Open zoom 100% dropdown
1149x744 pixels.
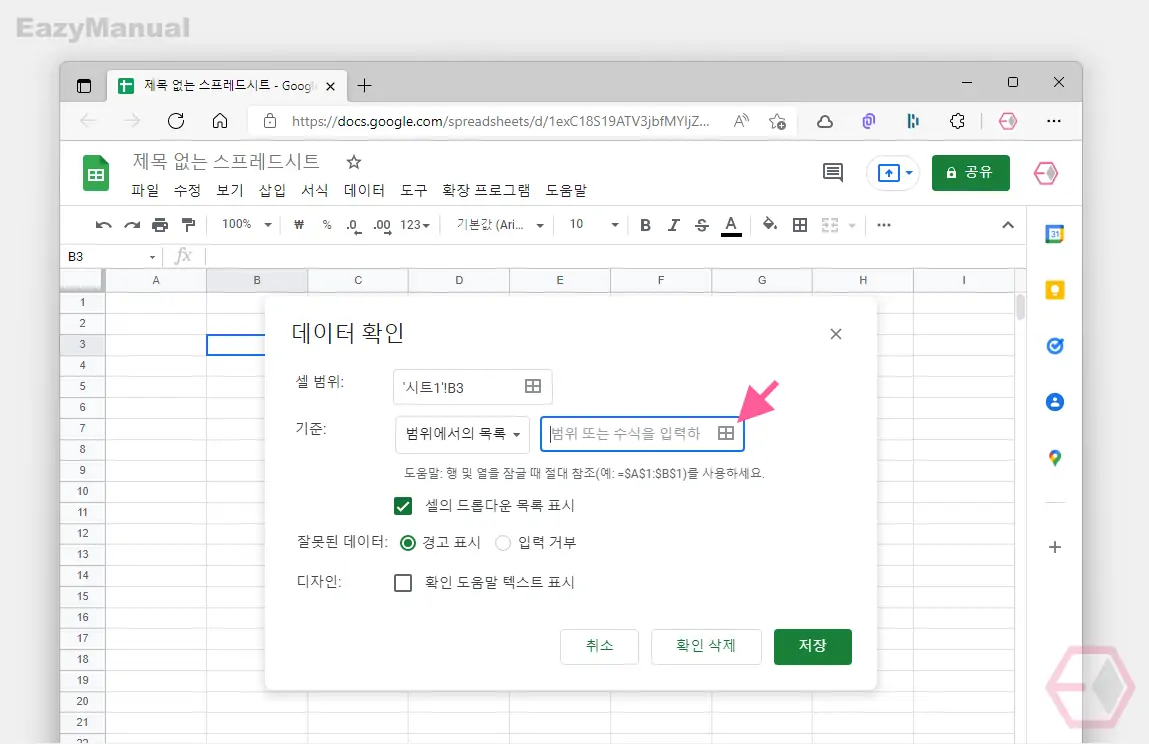coord(247,224)
